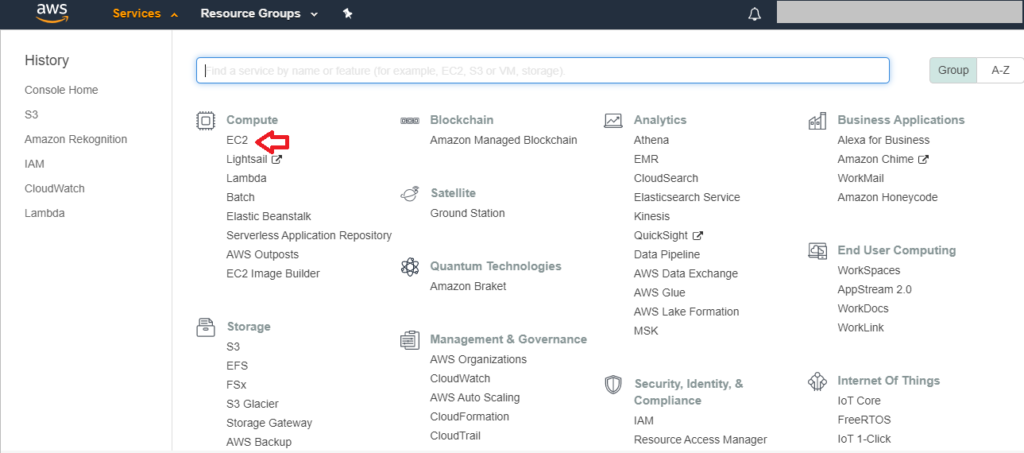The width and height of the screenshot is (1024, 453).
Task: Click the Internet Of Things icon
Action: 817,381
